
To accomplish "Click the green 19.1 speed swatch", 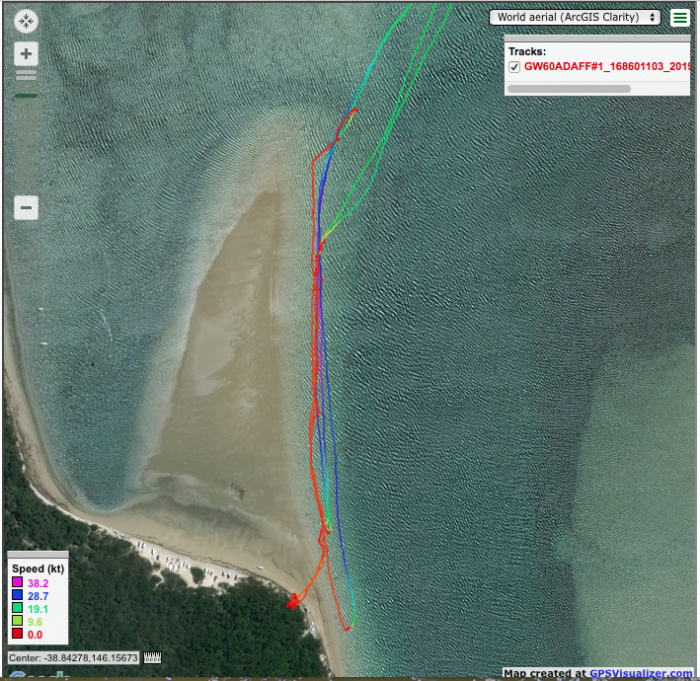I will coord(17,607).
